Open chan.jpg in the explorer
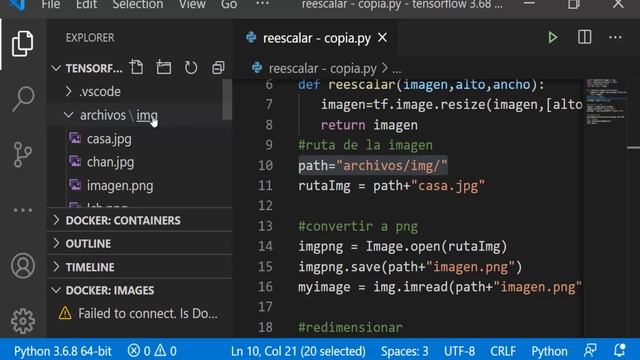 point(110,162)
